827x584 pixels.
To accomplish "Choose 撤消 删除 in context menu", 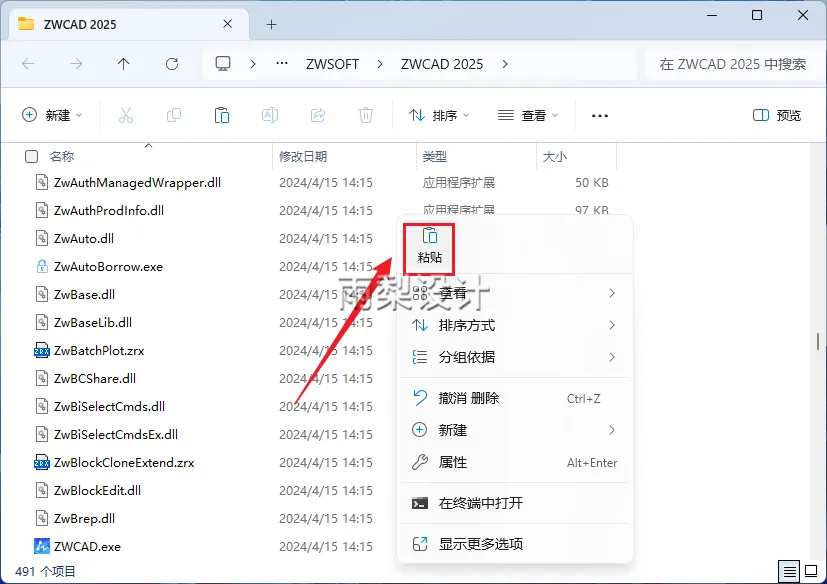I will (x=515, y=398).
